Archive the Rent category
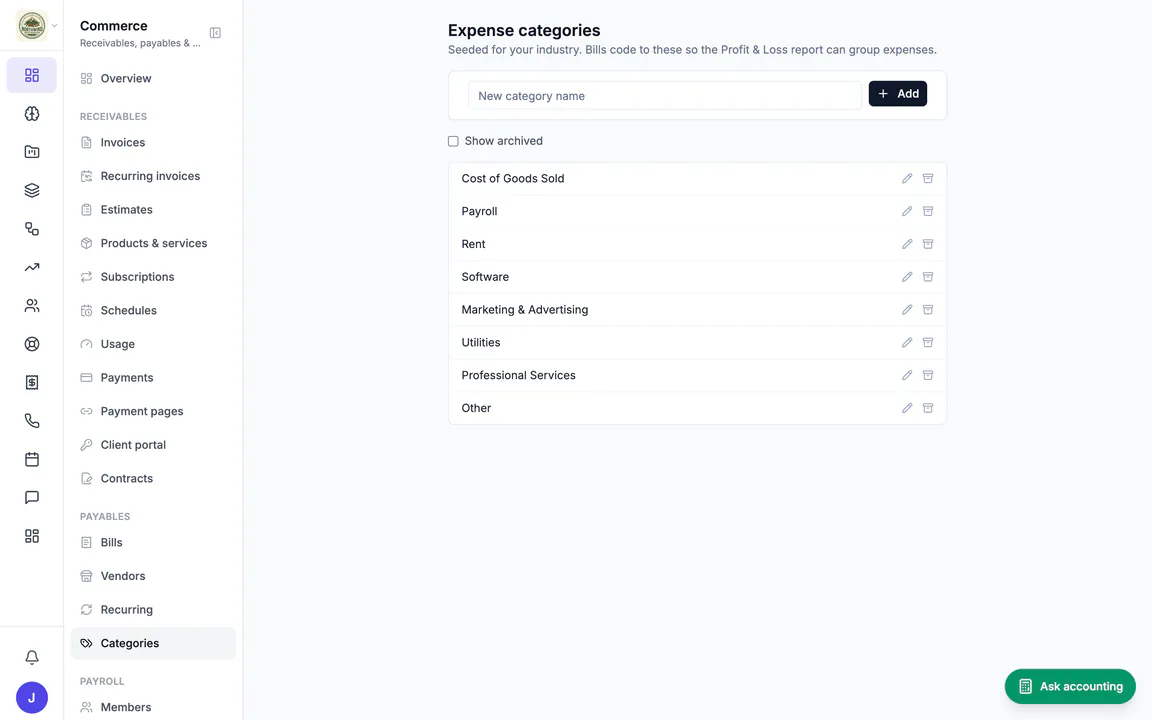 pos(928,244)
